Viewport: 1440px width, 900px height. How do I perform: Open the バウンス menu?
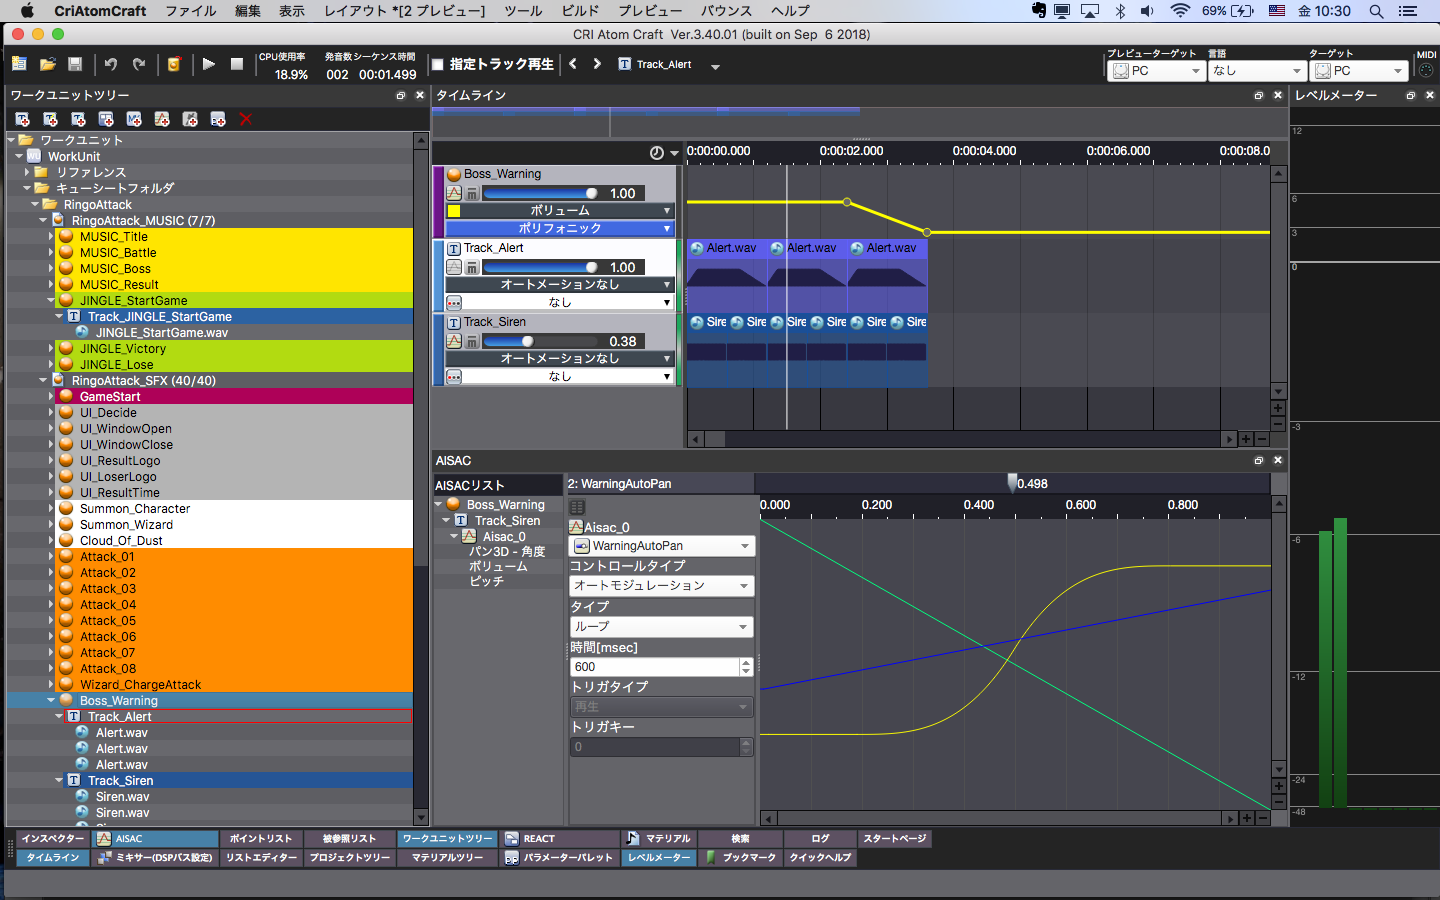[x=726, y=11]
